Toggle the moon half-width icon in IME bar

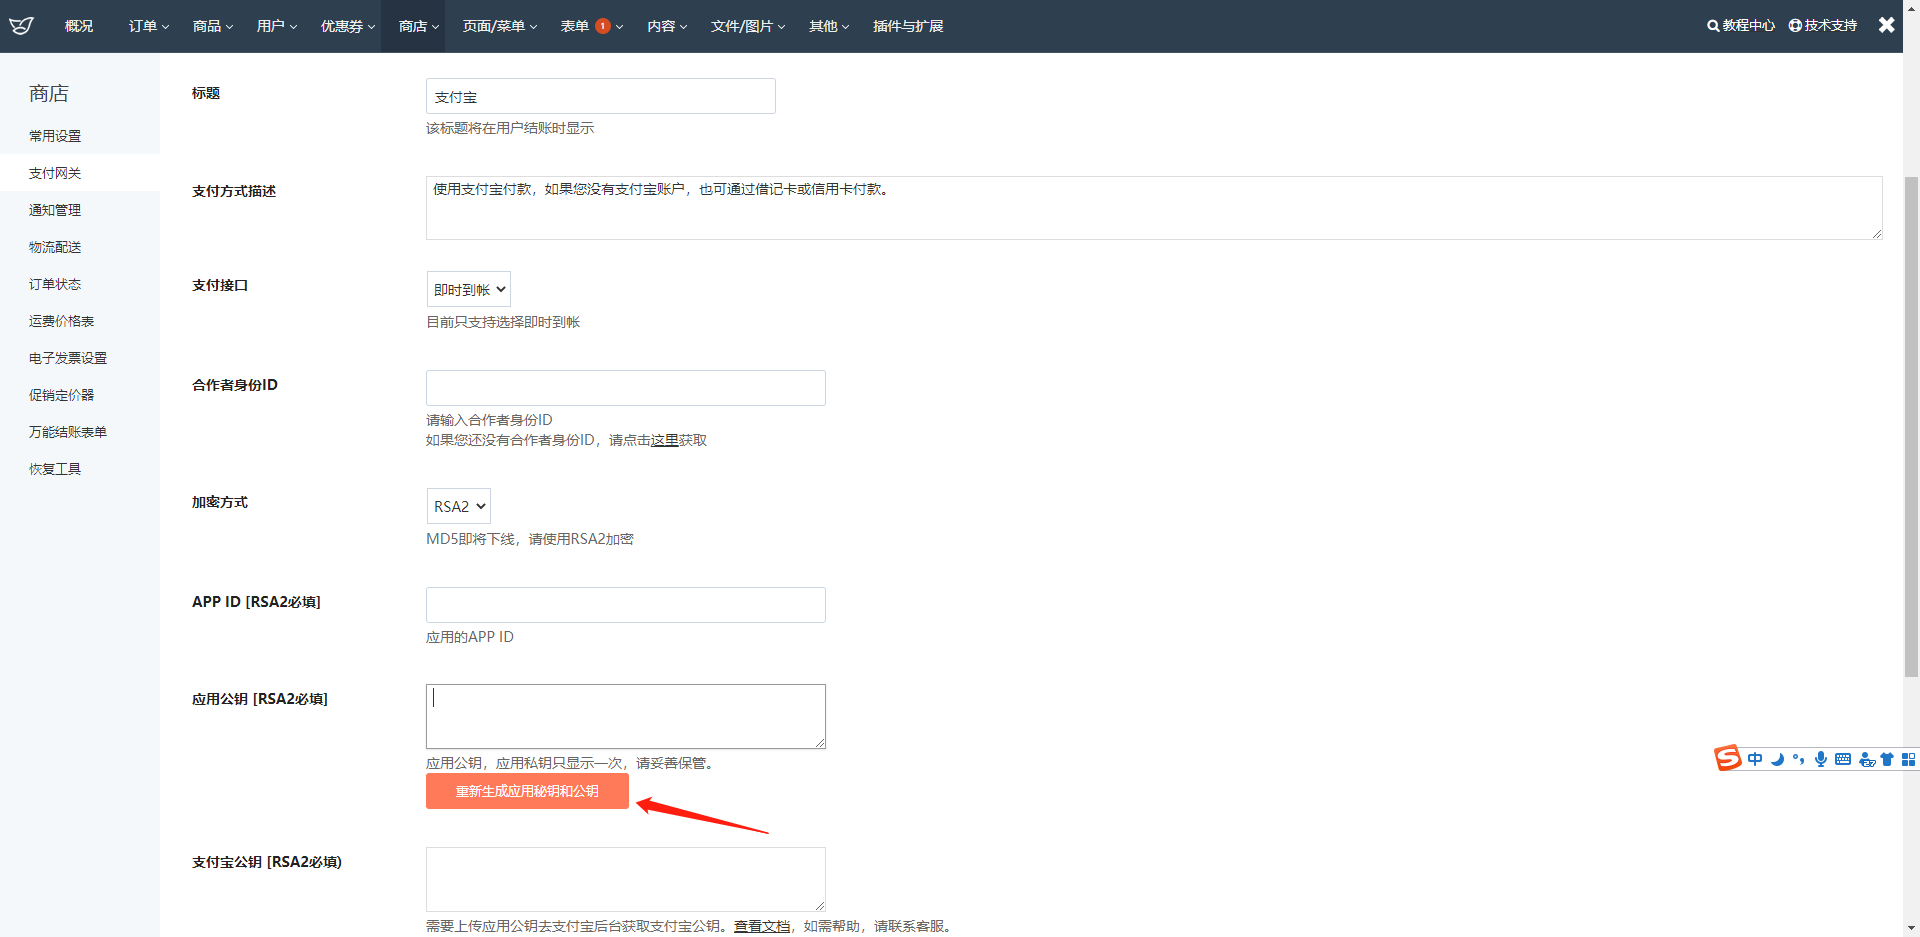click(x=1777, y=759)
